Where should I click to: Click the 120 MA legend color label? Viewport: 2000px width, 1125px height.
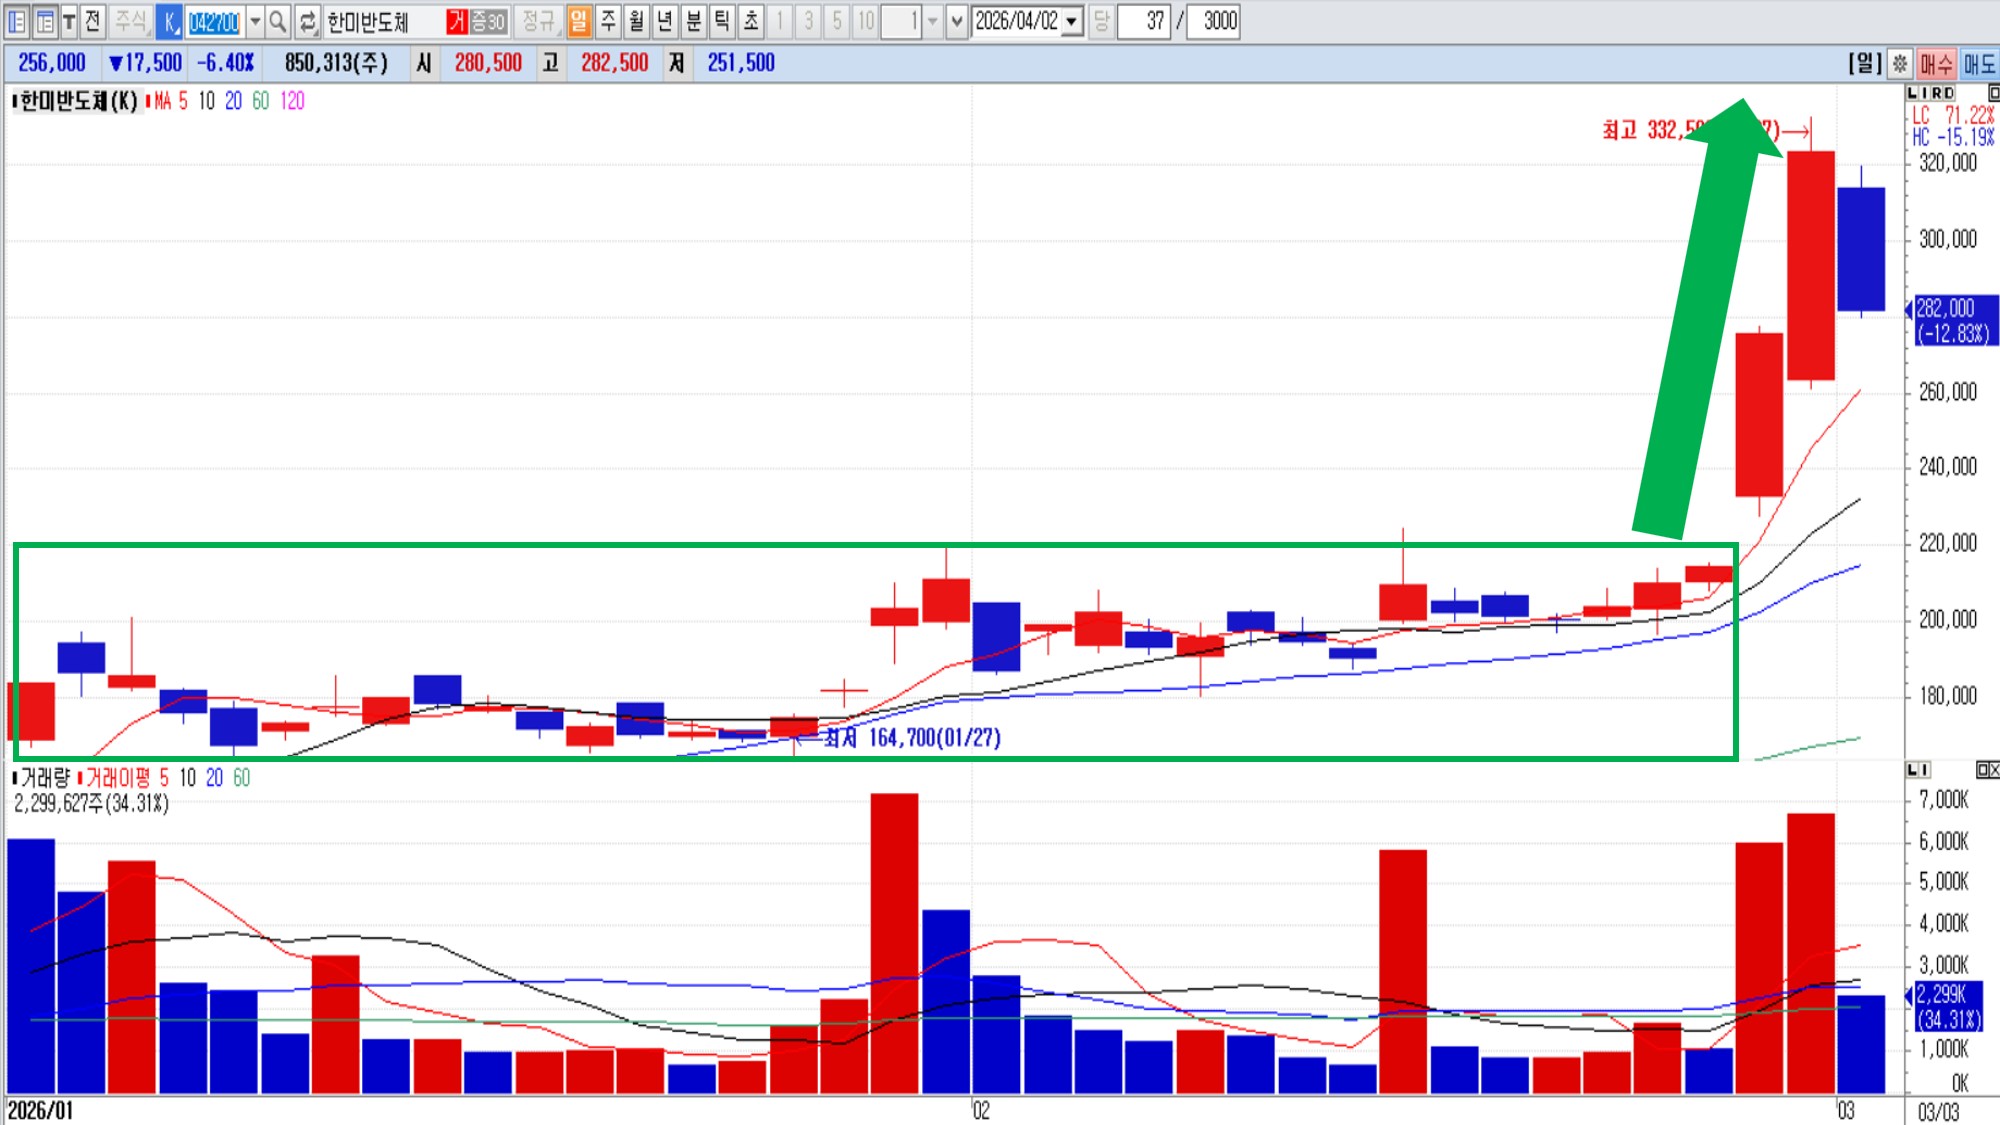point(292,101)
